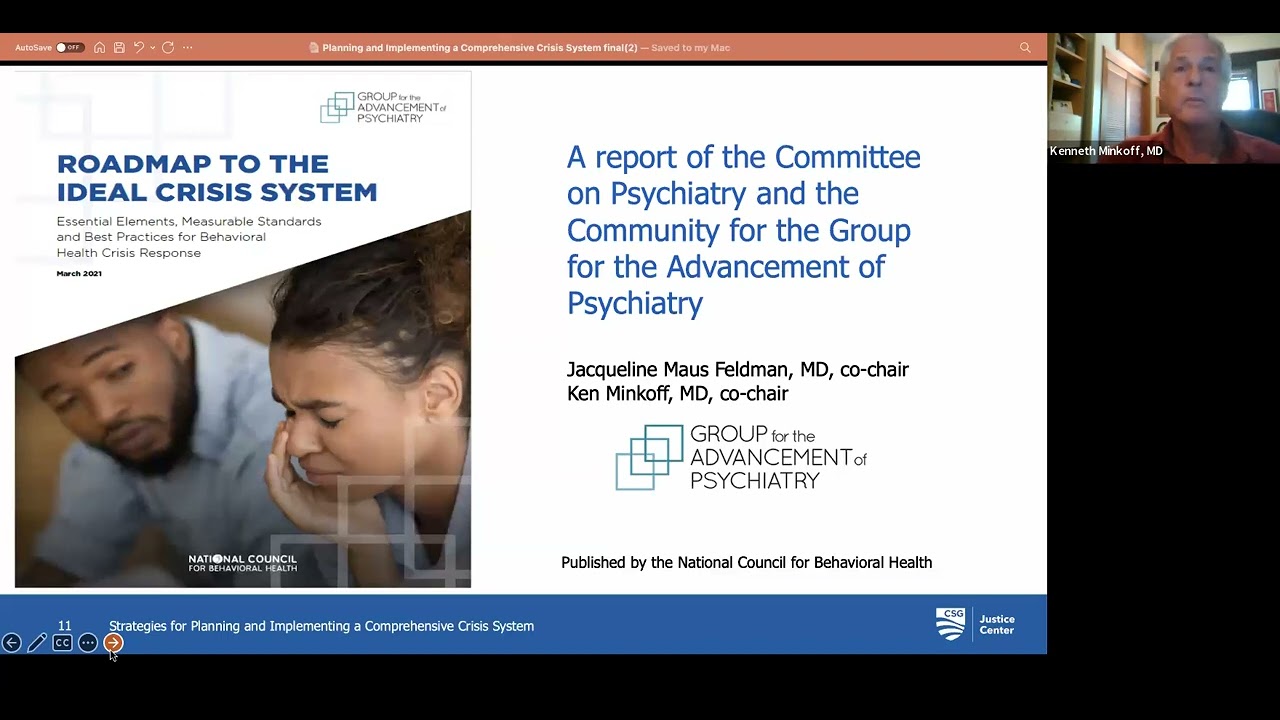The height and width of the screenshot is (720, 1280).
Task: Open more slide show options
Action: [x=88, y=643]
